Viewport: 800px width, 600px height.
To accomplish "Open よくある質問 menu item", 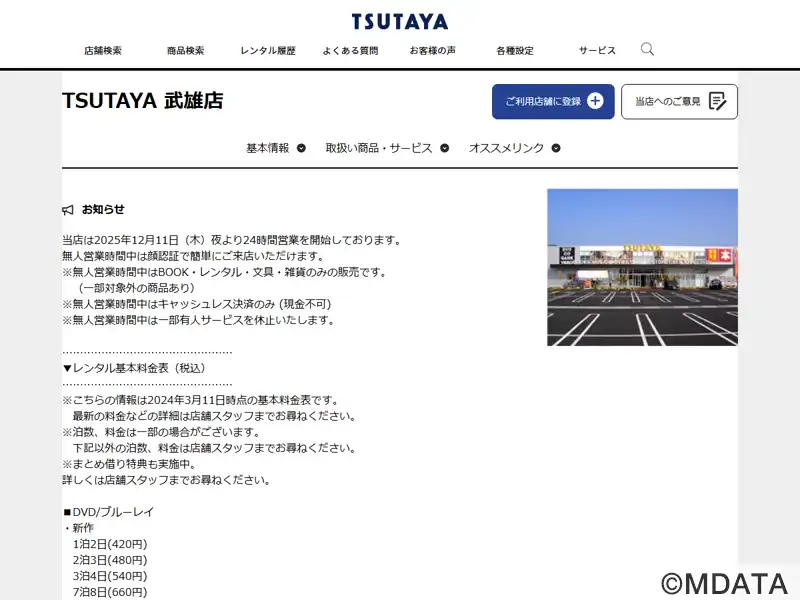I will [x=350, y=51].
